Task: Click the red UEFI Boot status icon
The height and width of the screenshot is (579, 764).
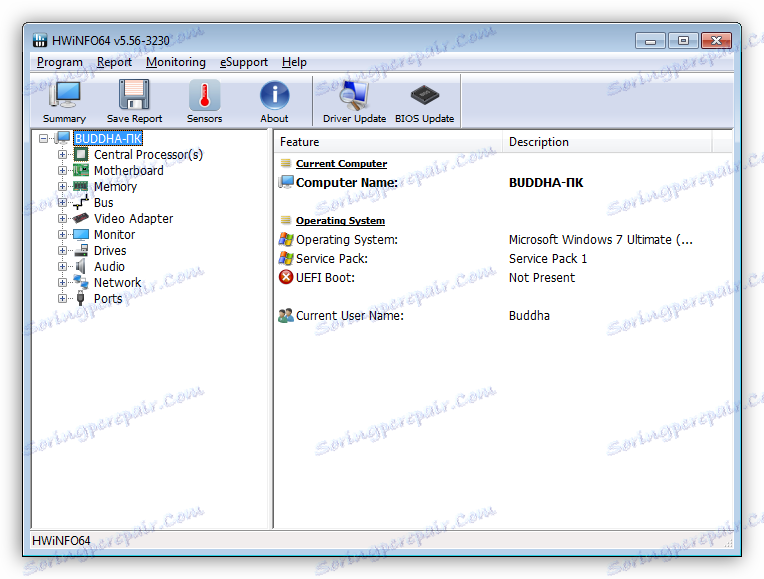Action: pyautogui.click(x=286, y=277)
